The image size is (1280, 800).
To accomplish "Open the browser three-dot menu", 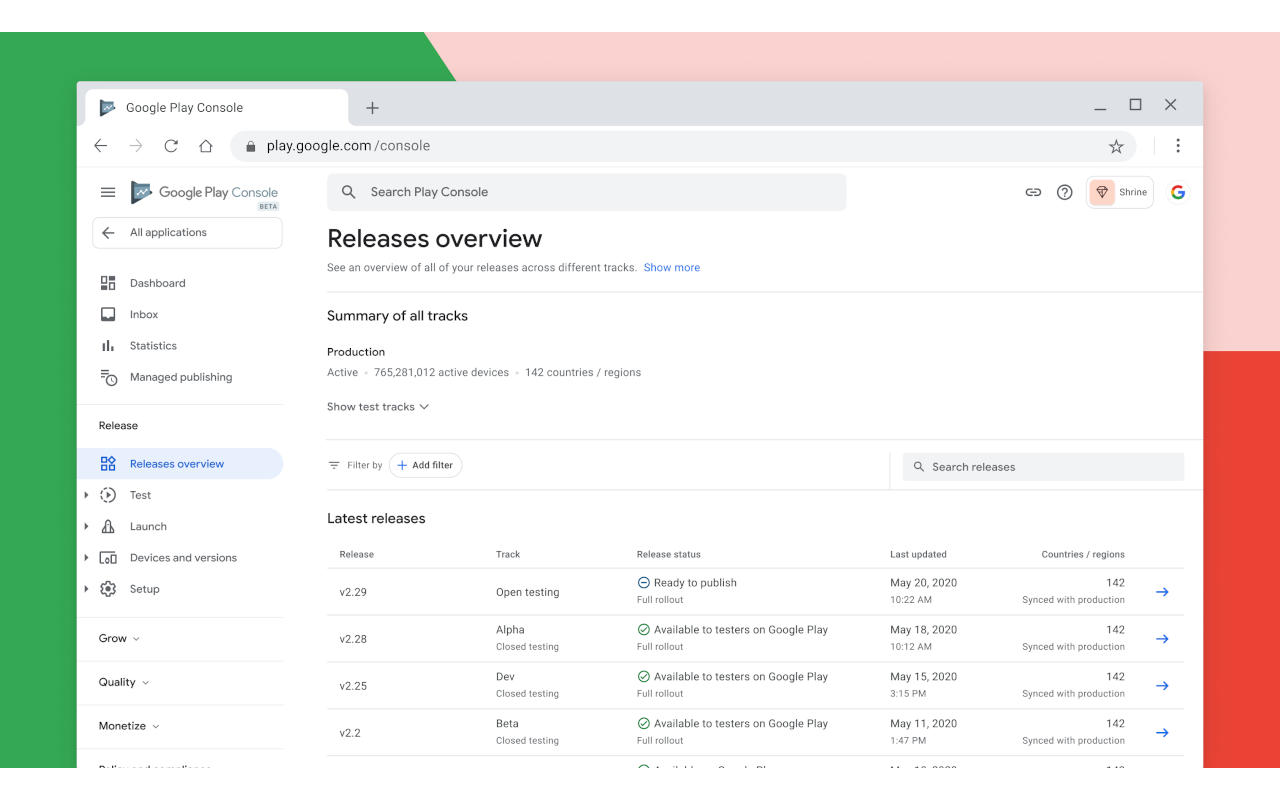I will point(1178,146).
